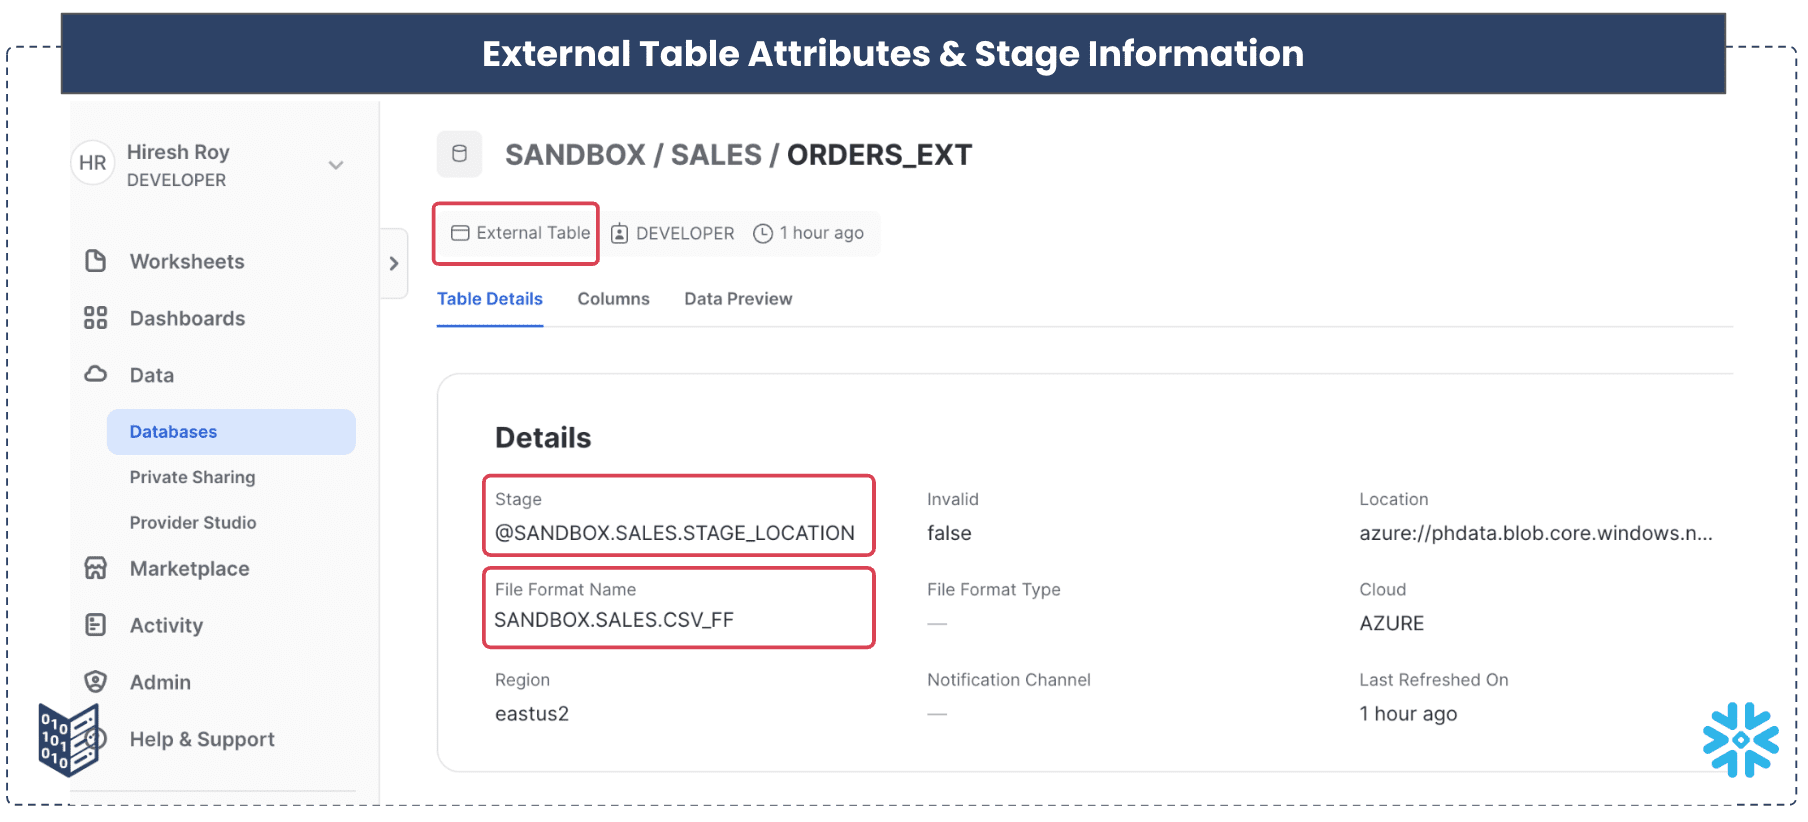
Task: Expand the Hiresh Roy profile menu
Action: [x=336, y=165]
